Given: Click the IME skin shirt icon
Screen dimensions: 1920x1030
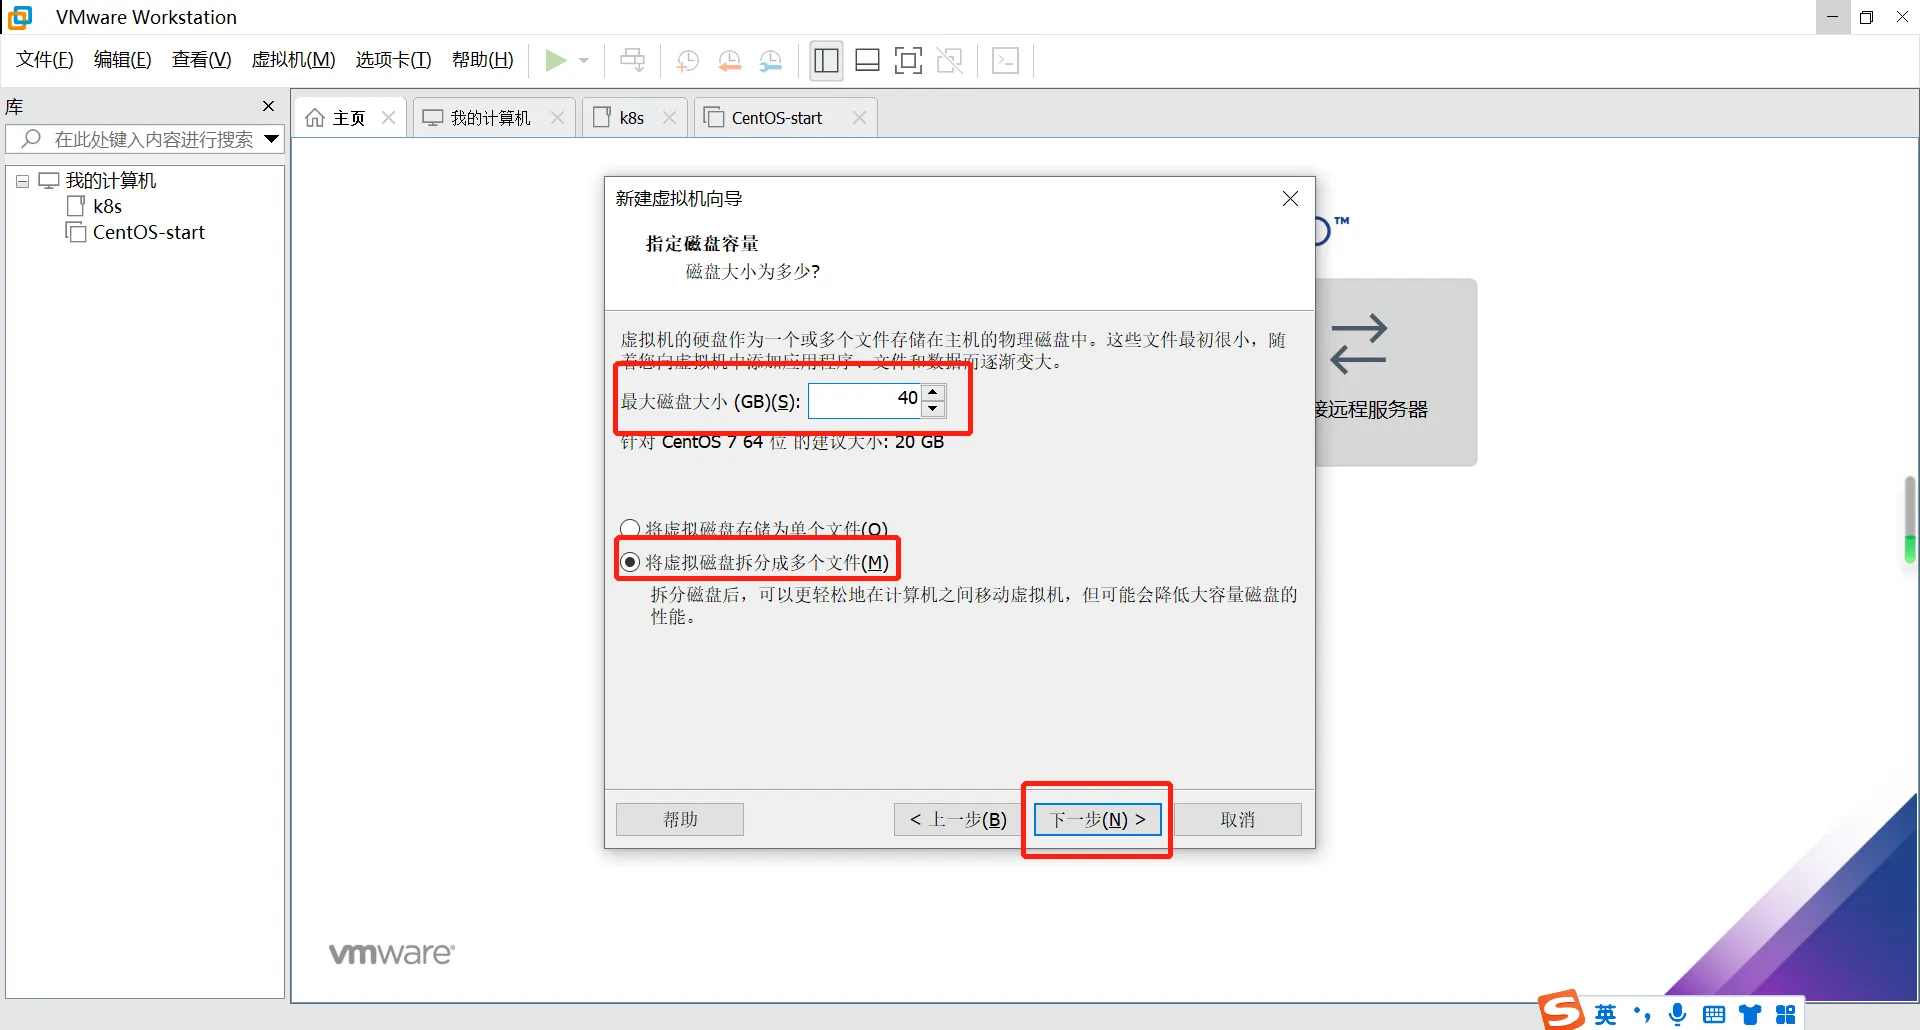Looking at the screenshot, I should (1750, 1015).
